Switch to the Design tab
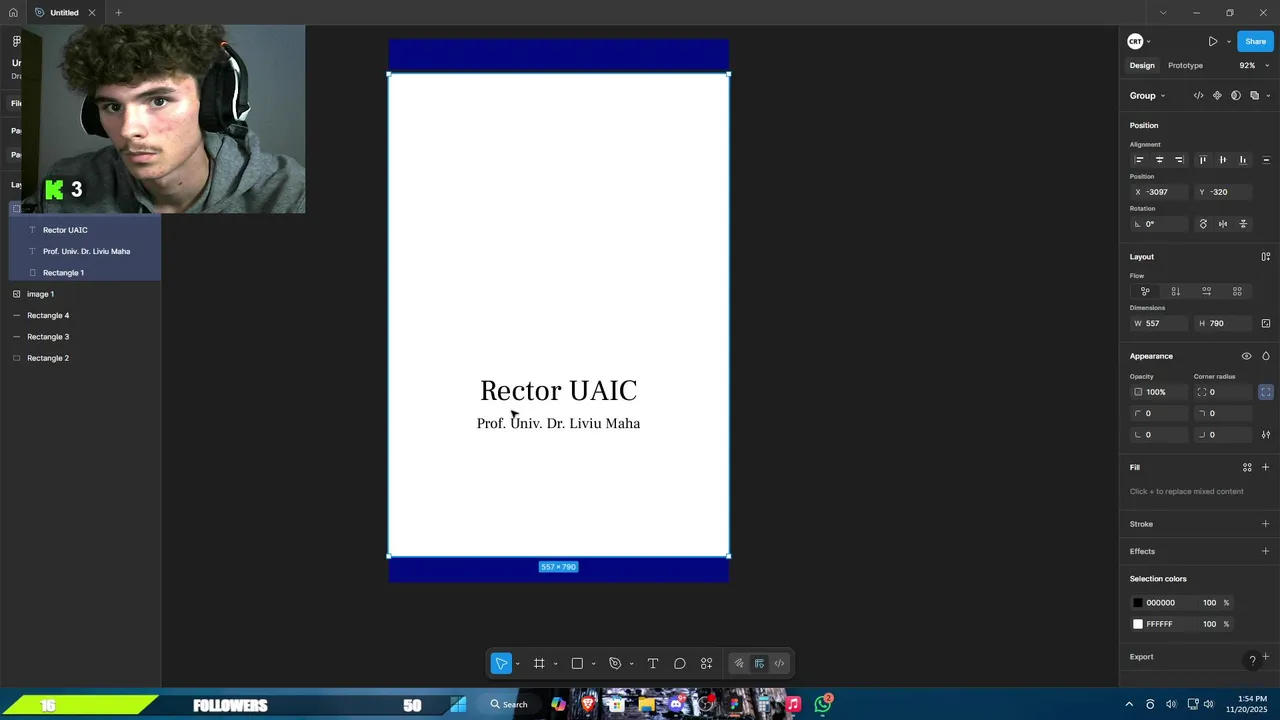 tap(1142, 66)
